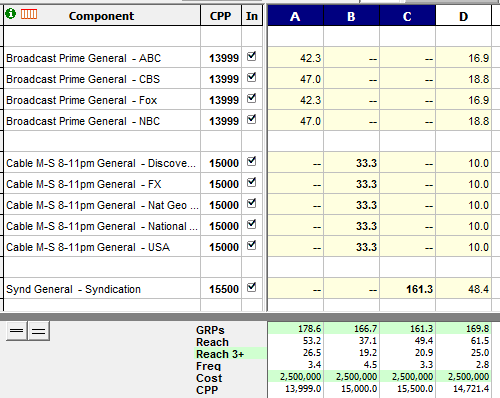This screenshot has width=500, height=398.
Task: Select the Cable Discovery row name
Action: coord(101,163)
